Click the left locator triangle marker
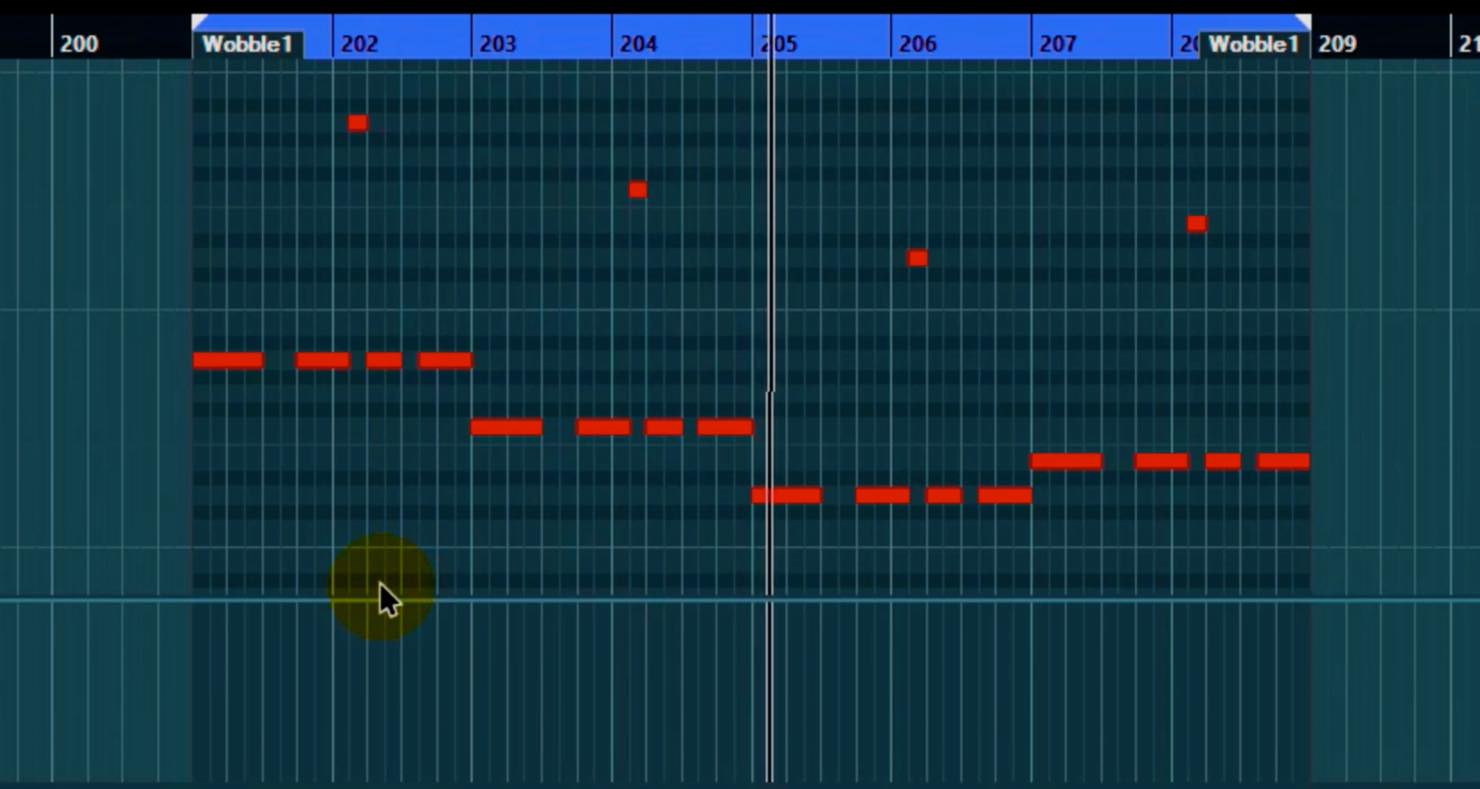The height and width of the screenshot is (789, 1480). click(x=198, y=21)
